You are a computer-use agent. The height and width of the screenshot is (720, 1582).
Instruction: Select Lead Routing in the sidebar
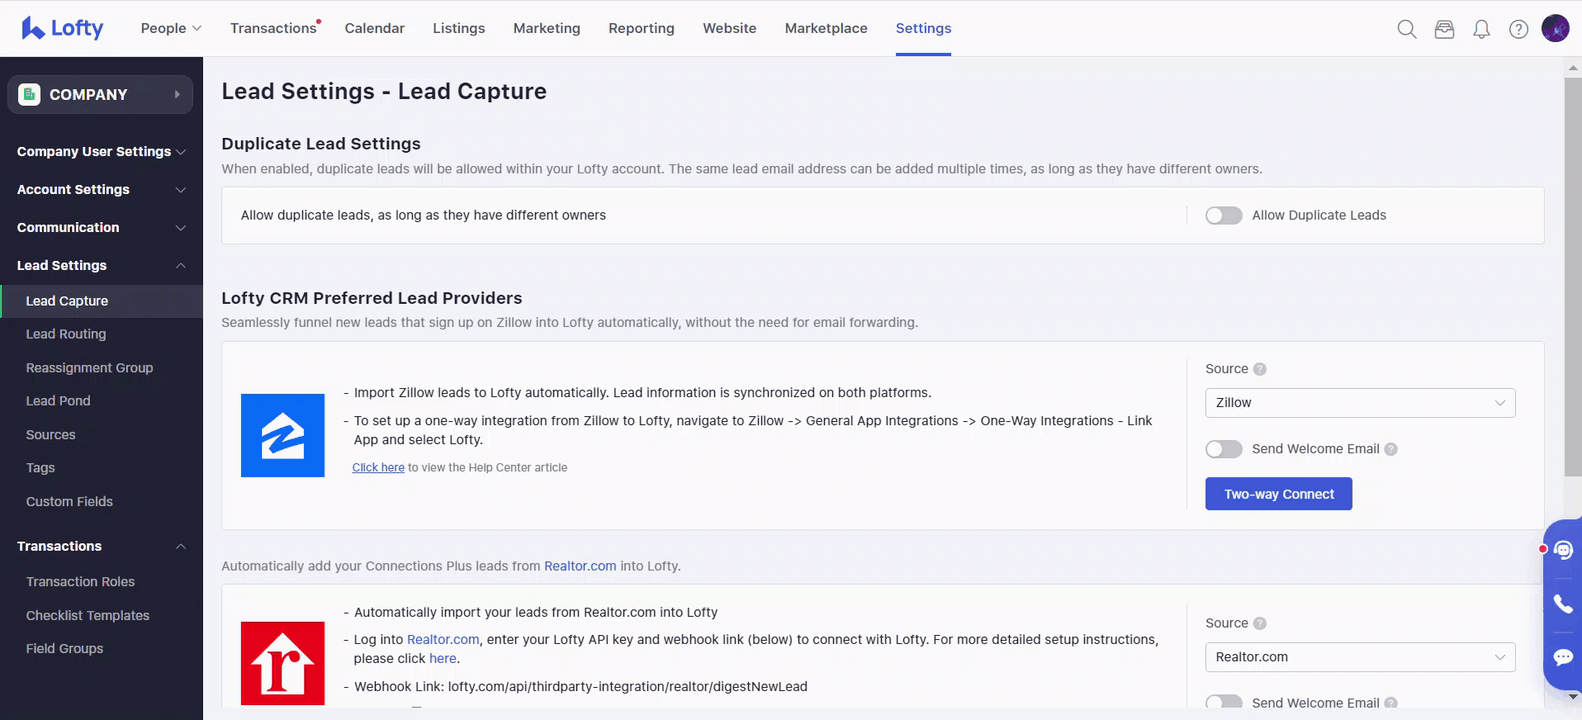click(66, 334)
